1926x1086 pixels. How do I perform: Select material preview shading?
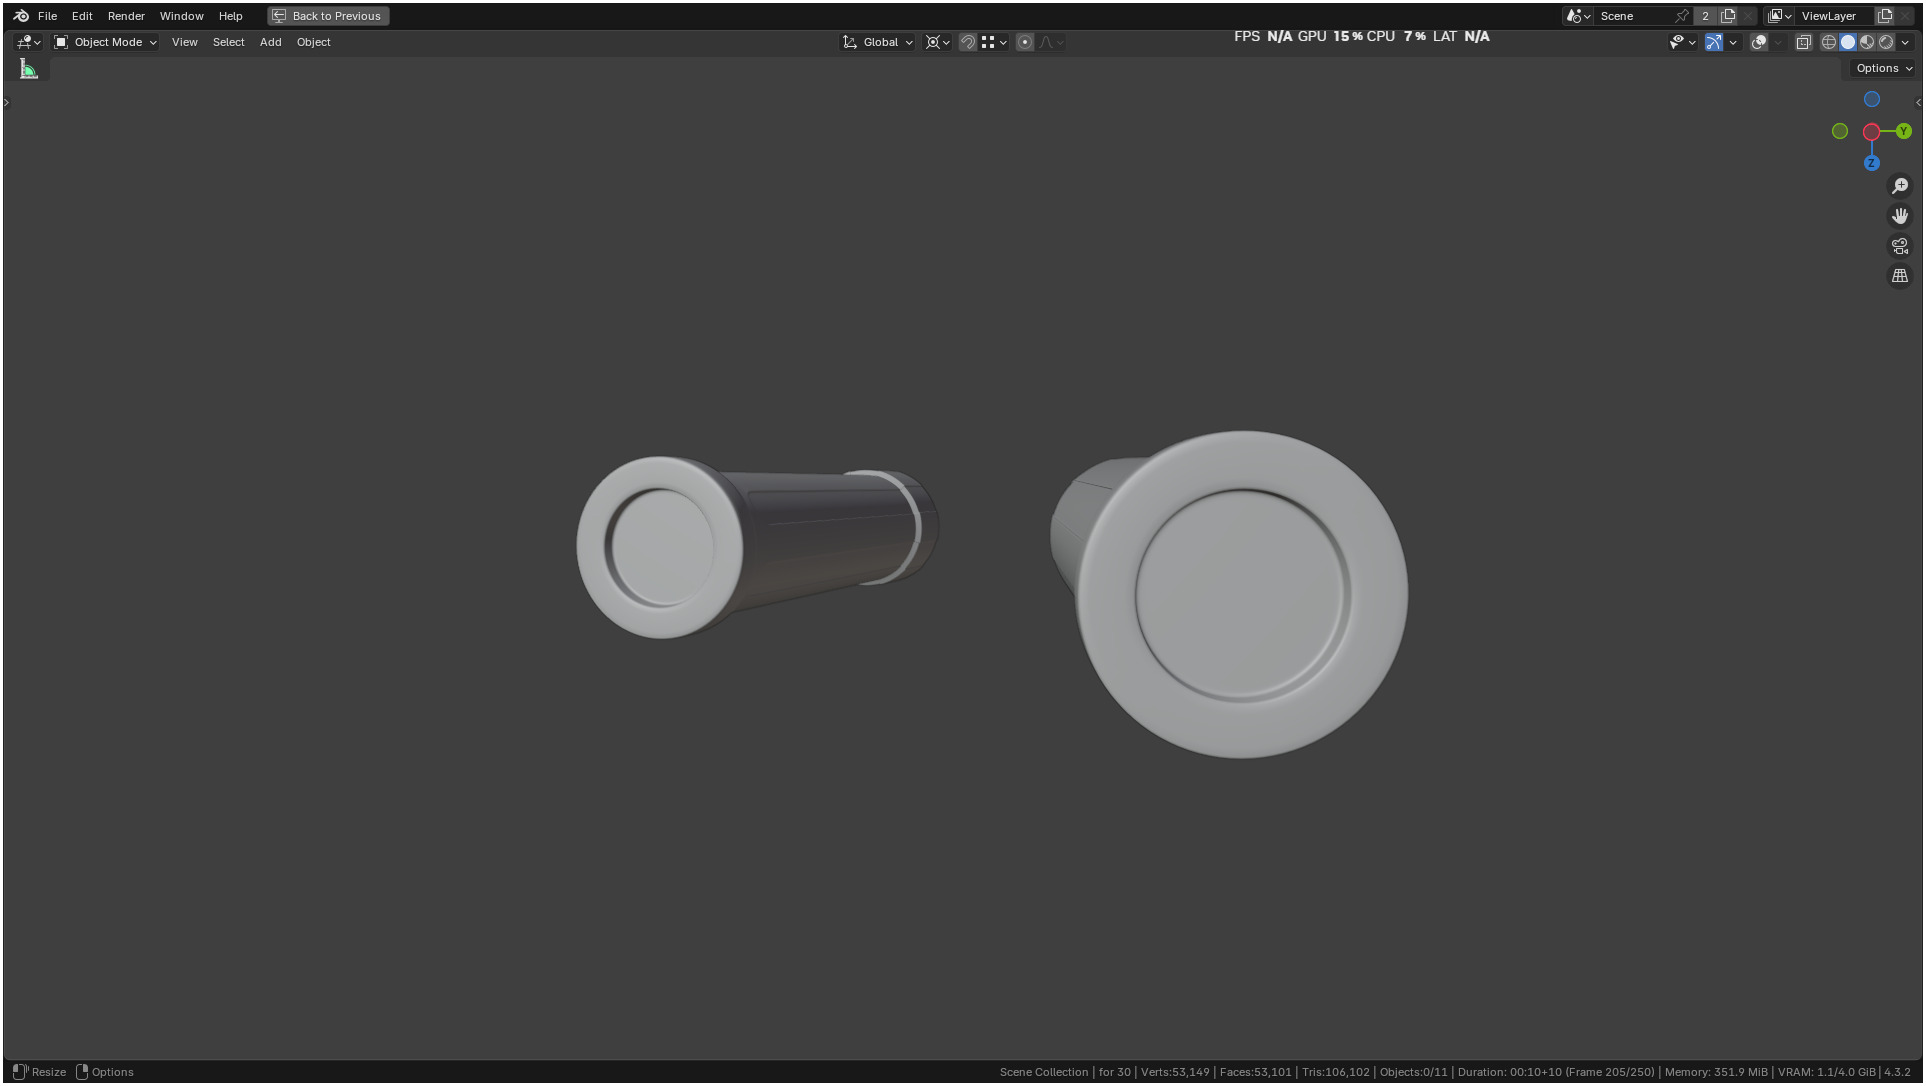pos(1866,42)
